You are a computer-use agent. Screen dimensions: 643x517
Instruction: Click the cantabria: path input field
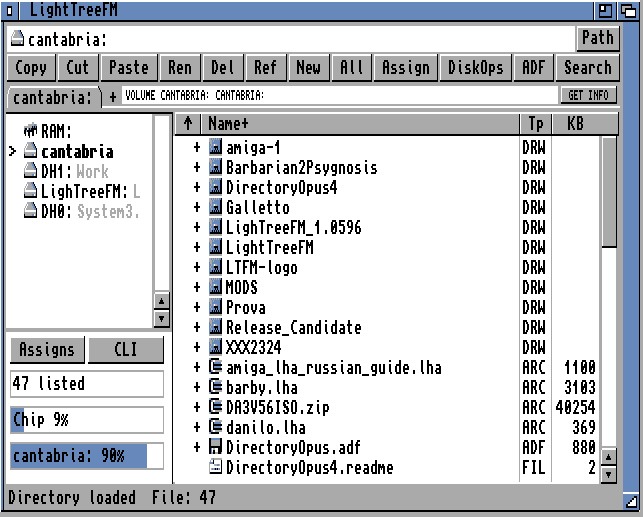[x=290, y=39]
